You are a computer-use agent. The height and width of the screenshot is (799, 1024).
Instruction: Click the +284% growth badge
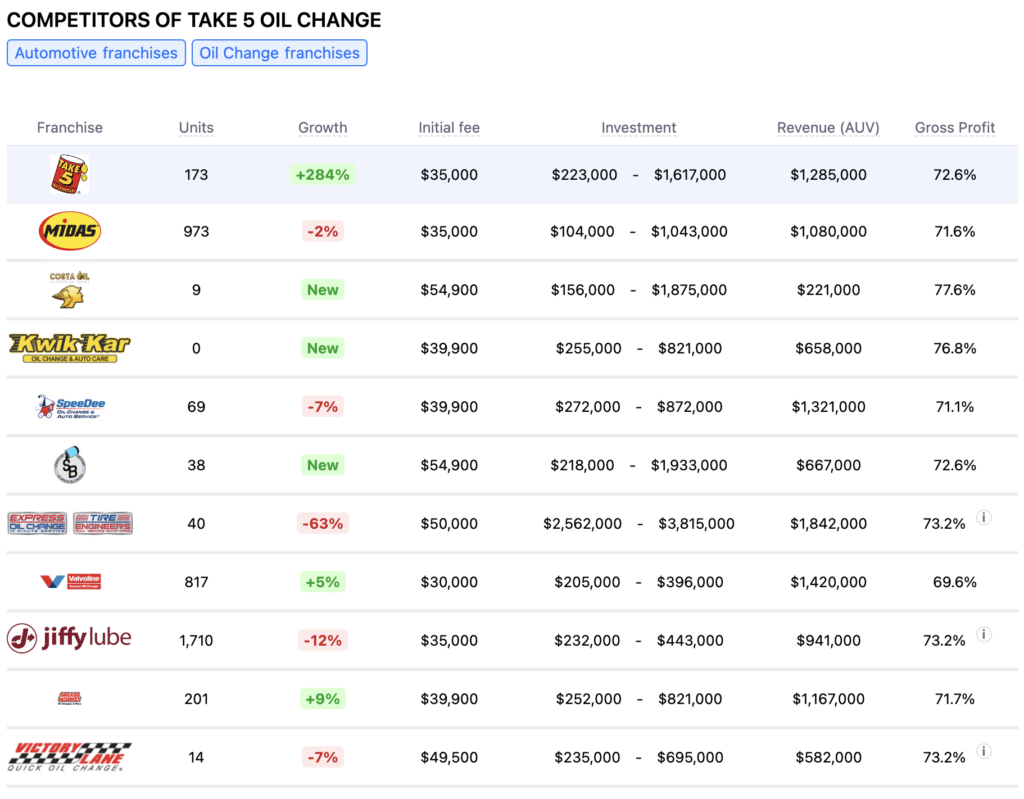323,174
